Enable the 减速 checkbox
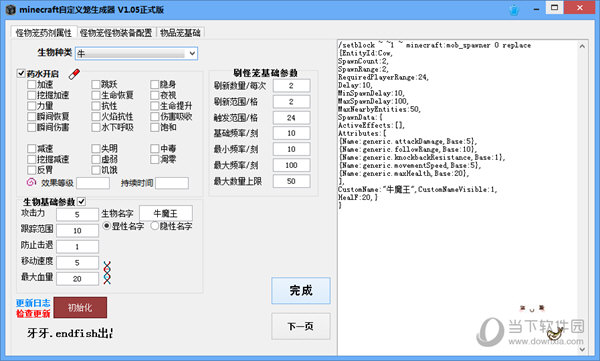The image size is (600, 361). (x=31, y=148)
